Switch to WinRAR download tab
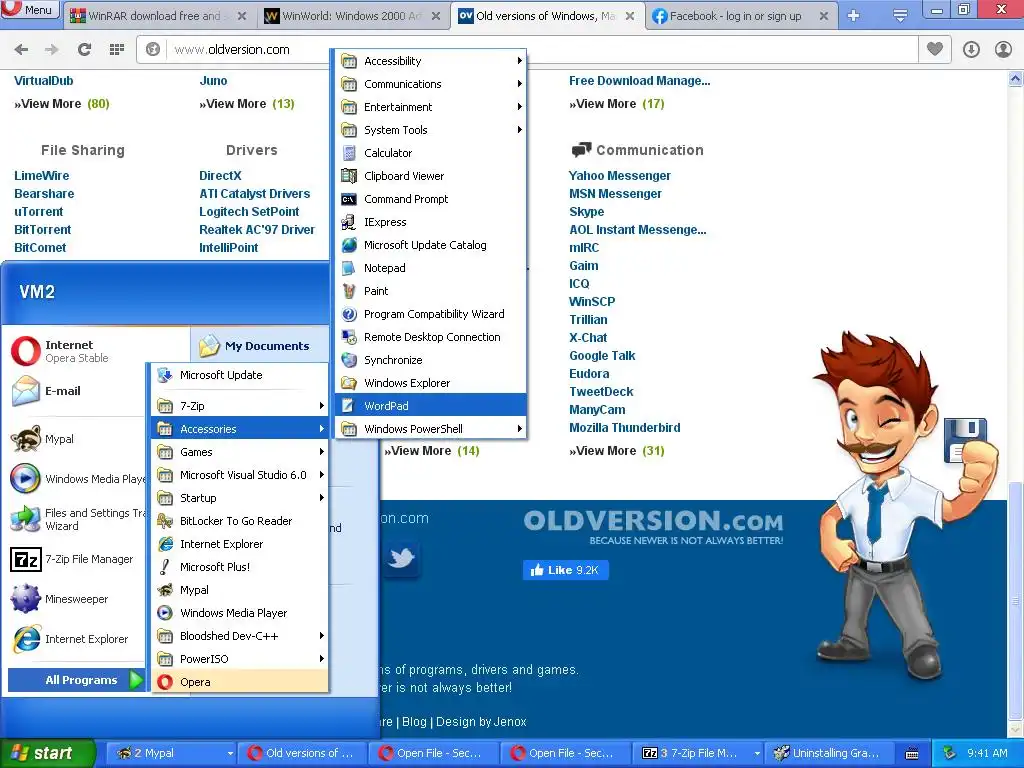Image resolution: width=1024 pixels, height=768 pixels. [x=159, y=16]
